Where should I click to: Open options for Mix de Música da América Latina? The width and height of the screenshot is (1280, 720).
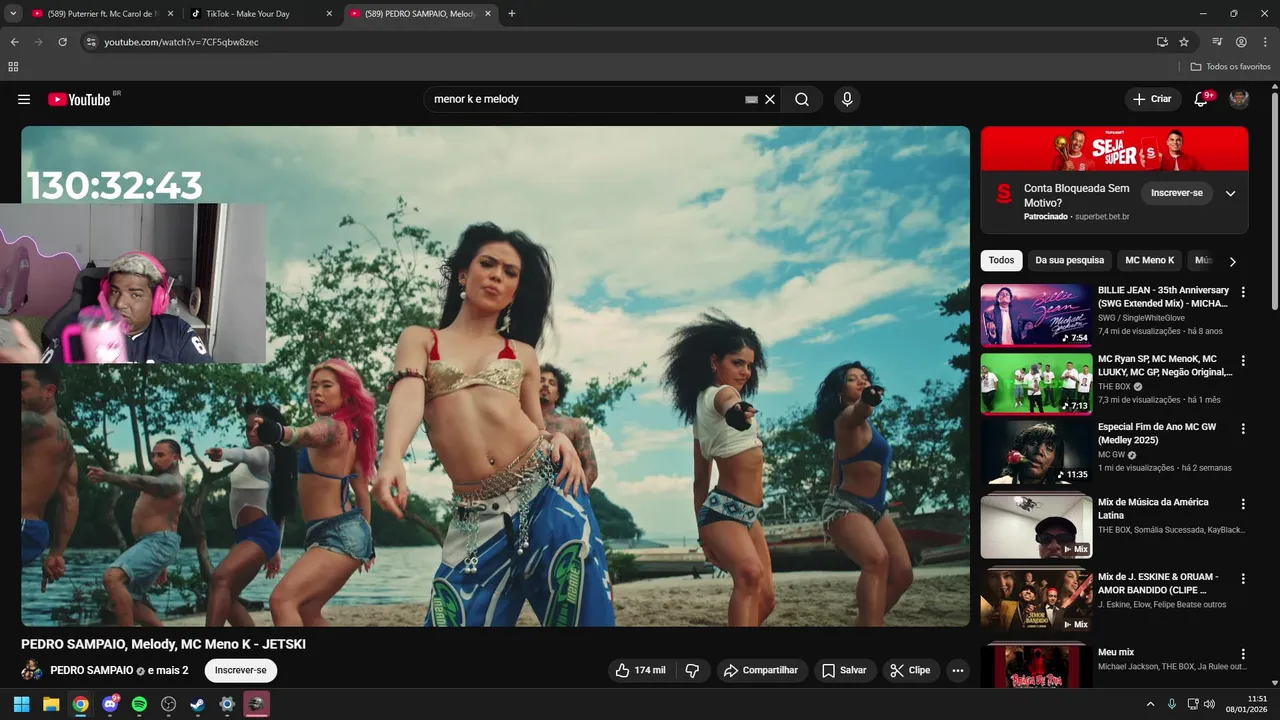[1243, 504]
